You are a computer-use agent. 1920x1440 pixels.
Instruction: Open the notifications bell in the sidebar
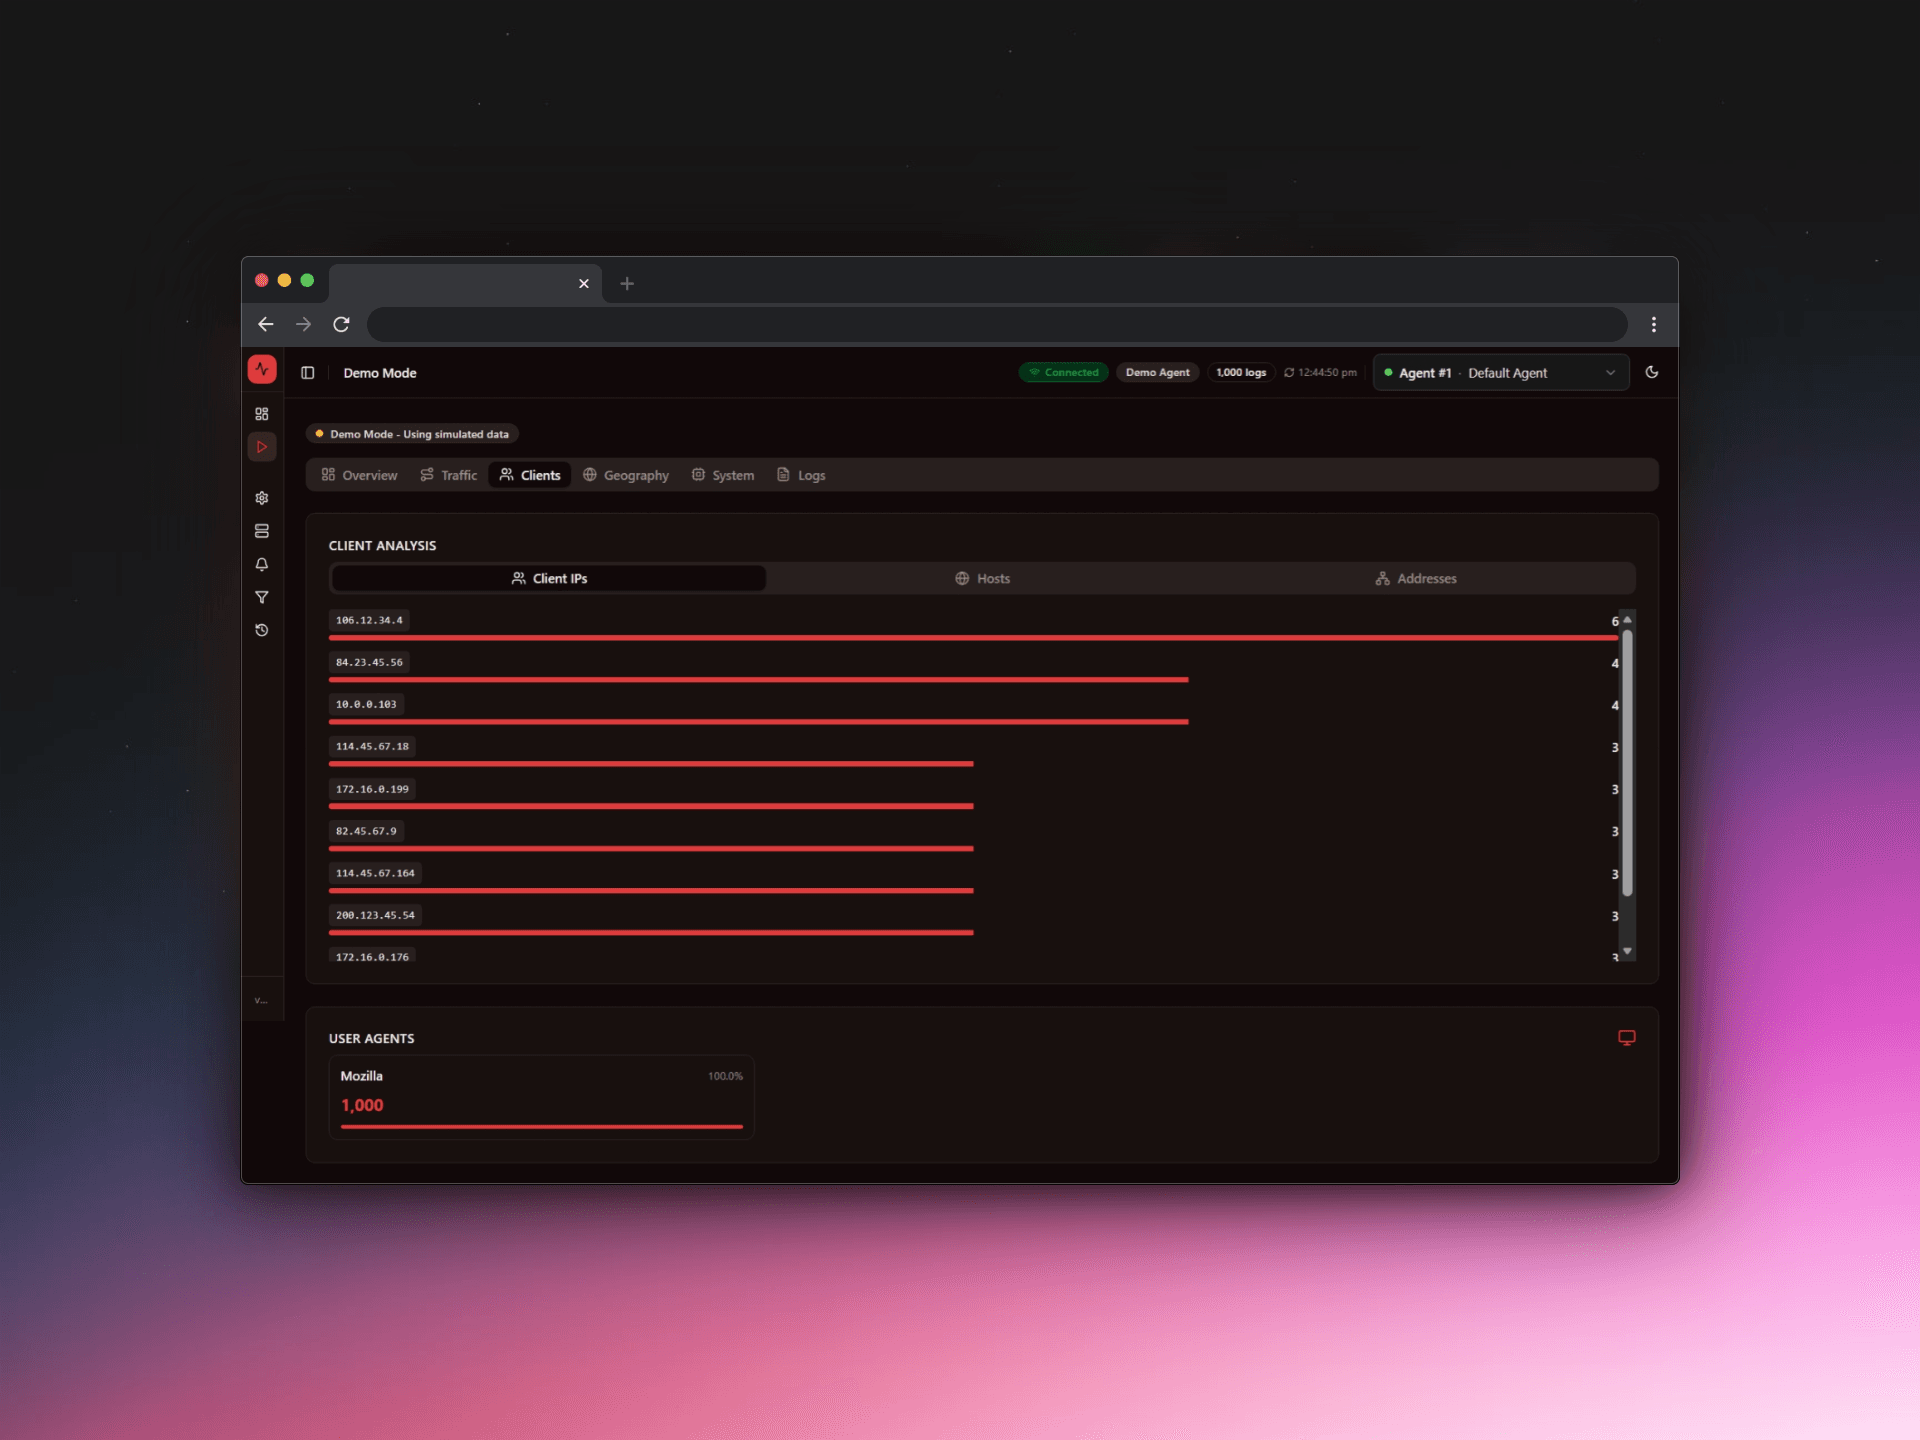[x=262, y=564]
